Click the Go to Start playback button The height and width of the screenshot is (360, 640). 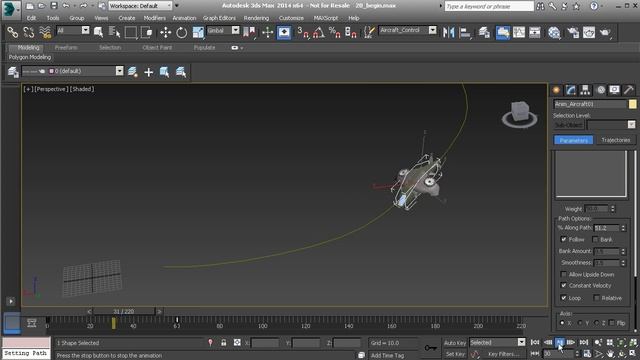tap(535, 342)
